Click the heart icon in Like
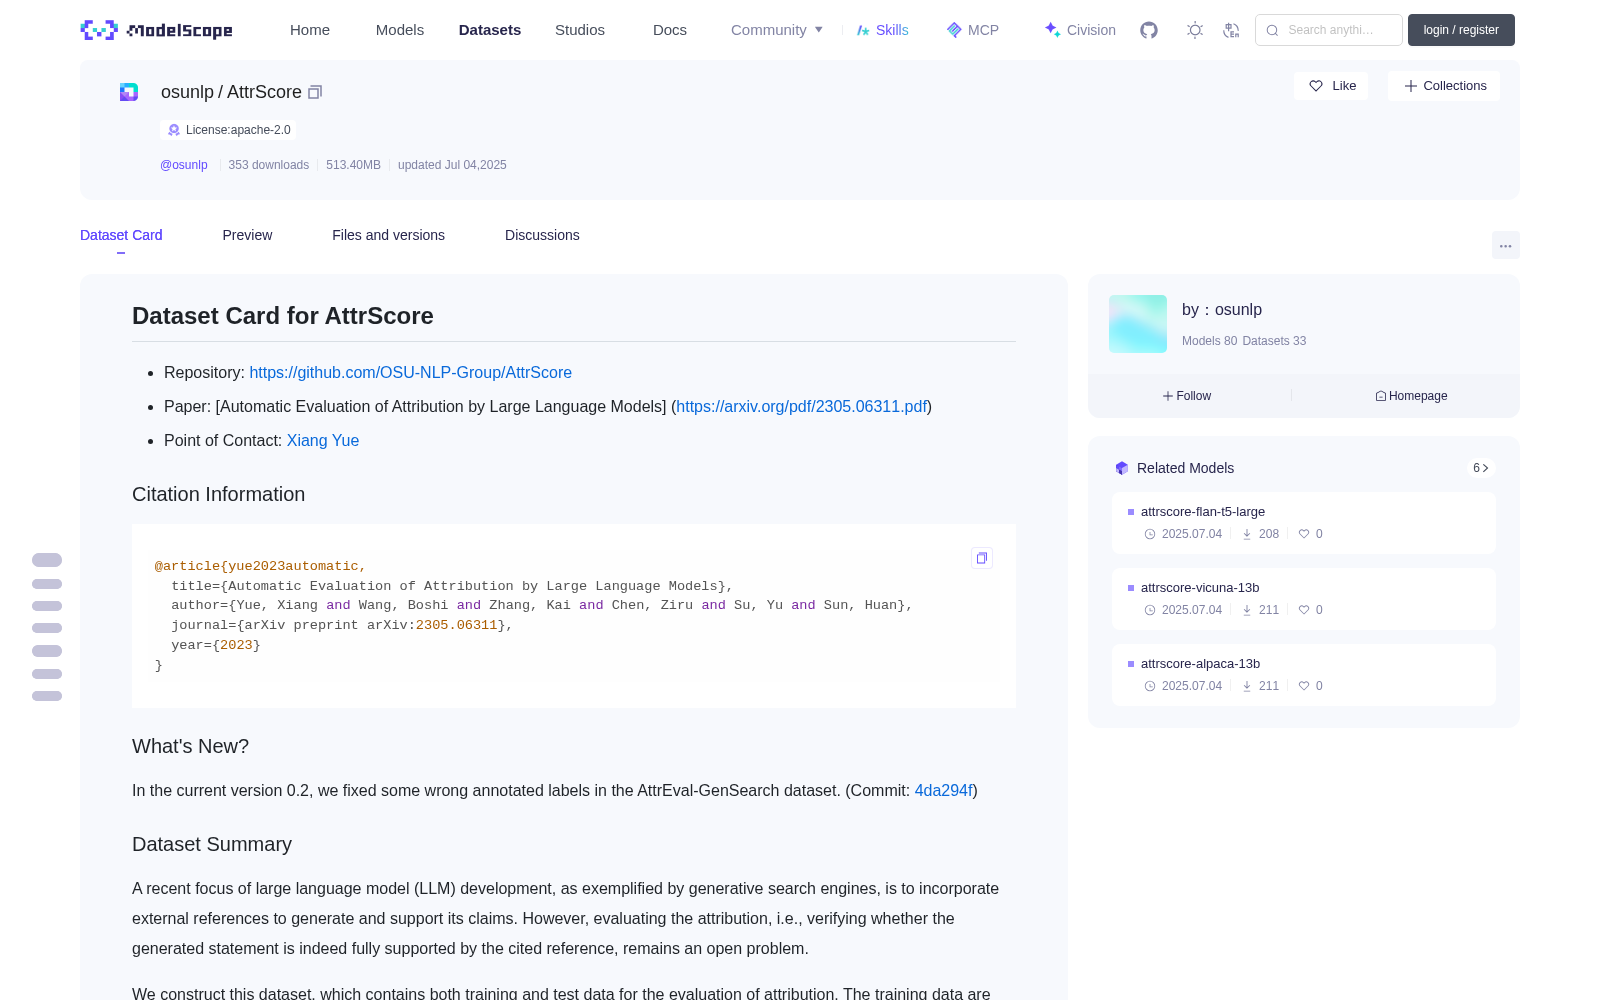Viewport: 1600px width, 1000px height. [x=1316, y=86]
